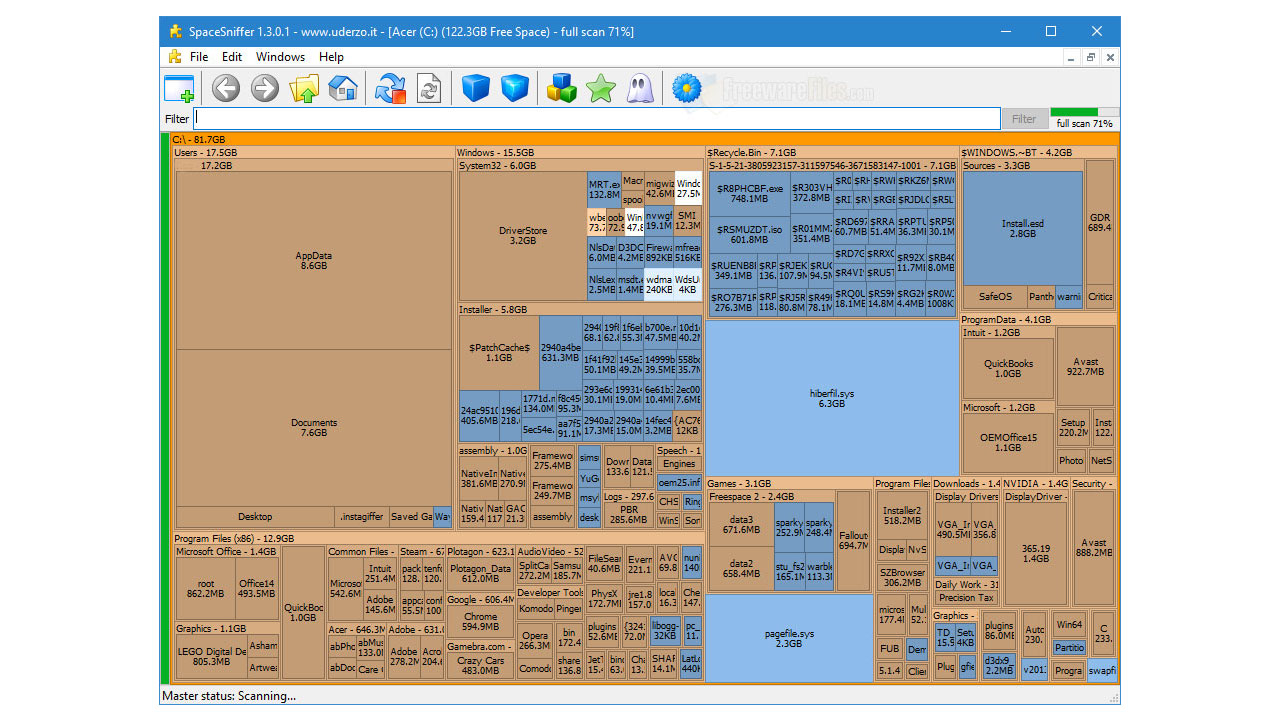Image resolution: width=1280 pixels, height=720 pixels.
Task: Select the Desktop folder block
Action: pos(255,517)
